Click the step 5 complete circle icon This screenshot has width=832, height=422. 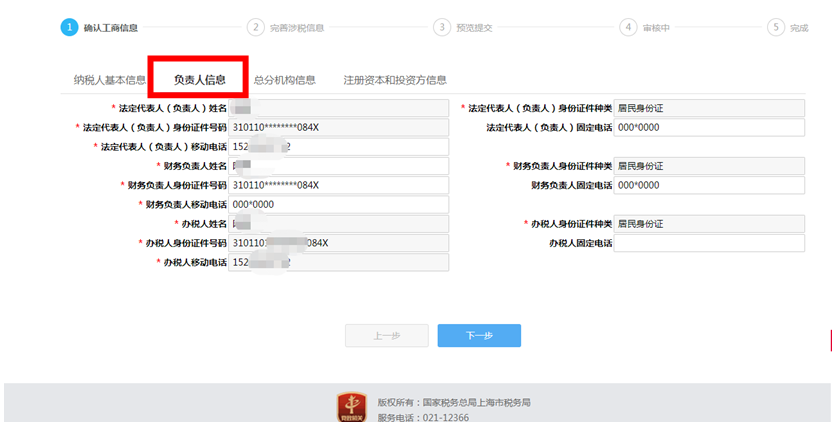tap(776, 27)
